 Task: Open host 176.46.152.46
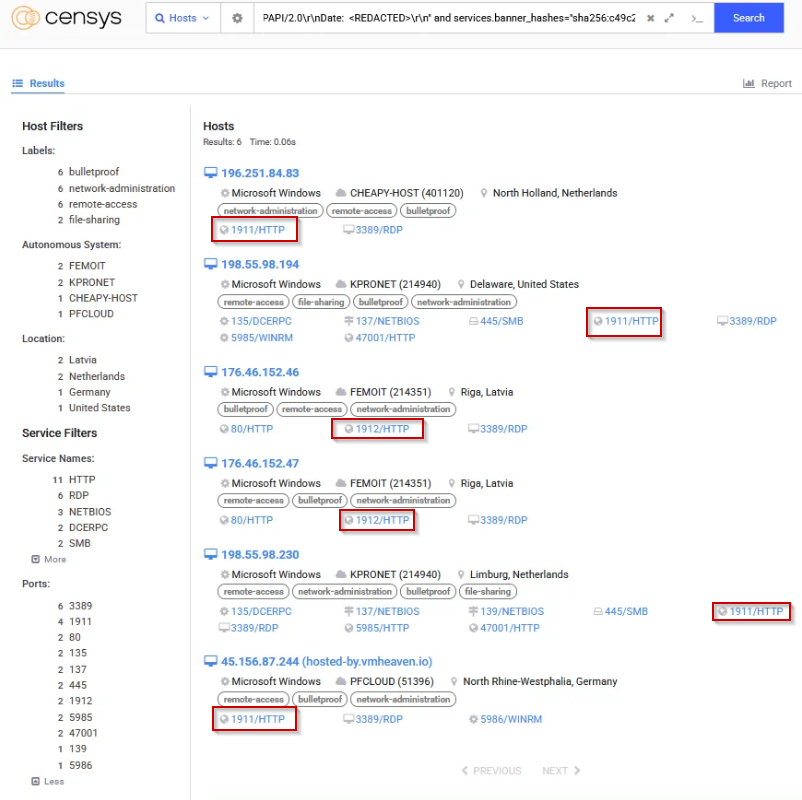point(260,372)
